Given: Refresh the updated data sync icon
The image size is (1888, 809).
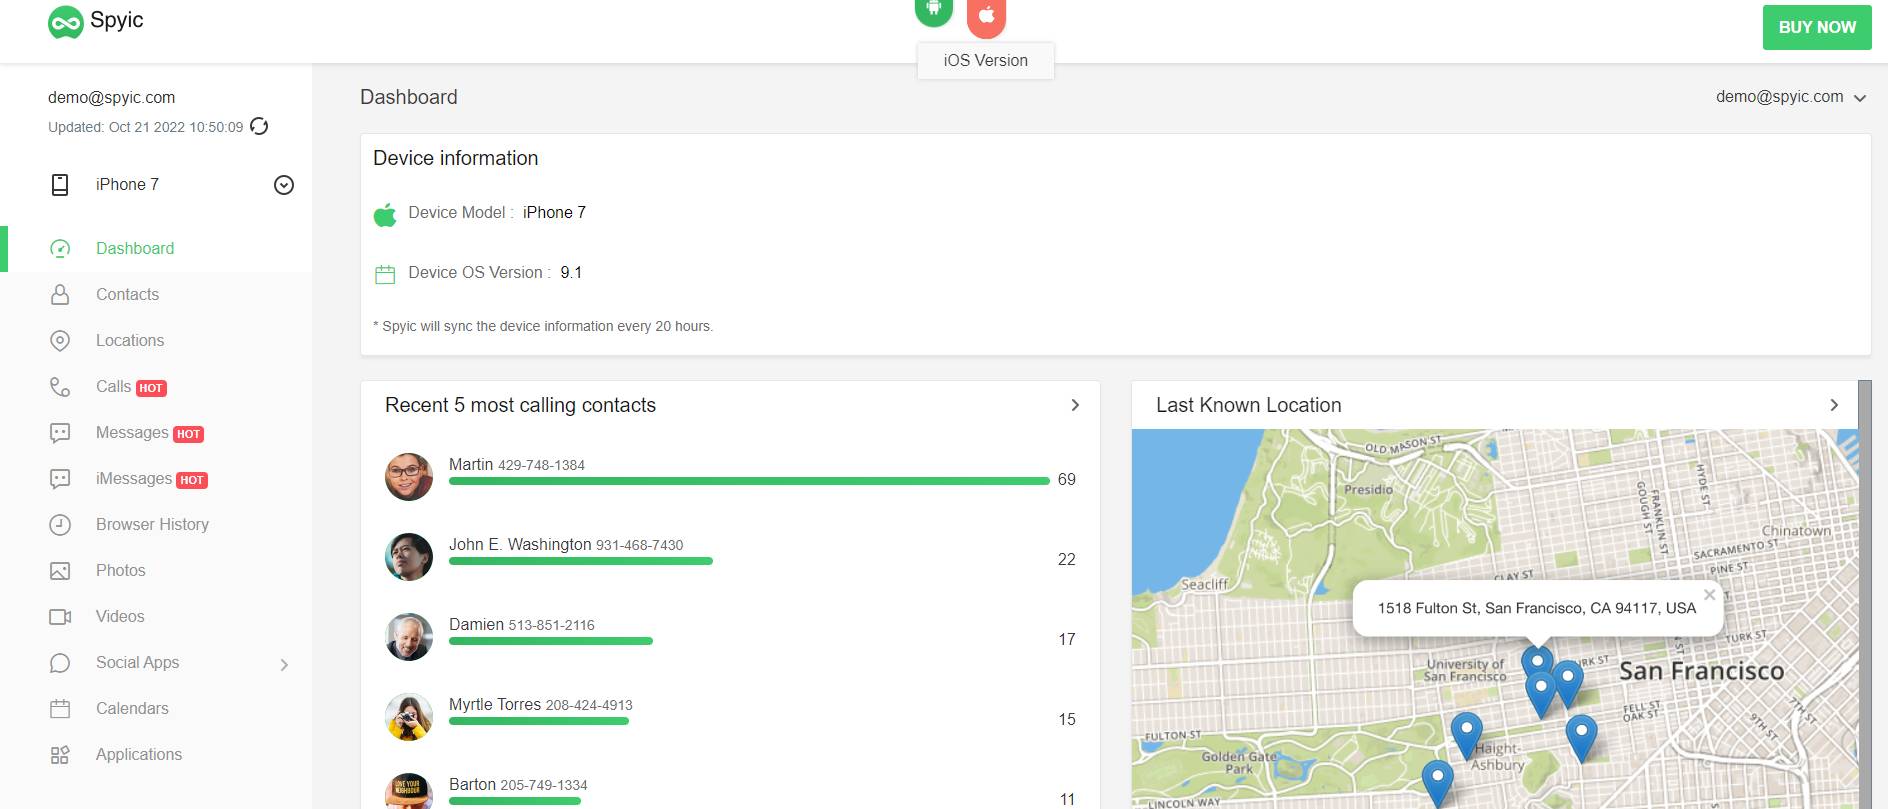Looking at the screenshot, I should click(x=259, y=126).
